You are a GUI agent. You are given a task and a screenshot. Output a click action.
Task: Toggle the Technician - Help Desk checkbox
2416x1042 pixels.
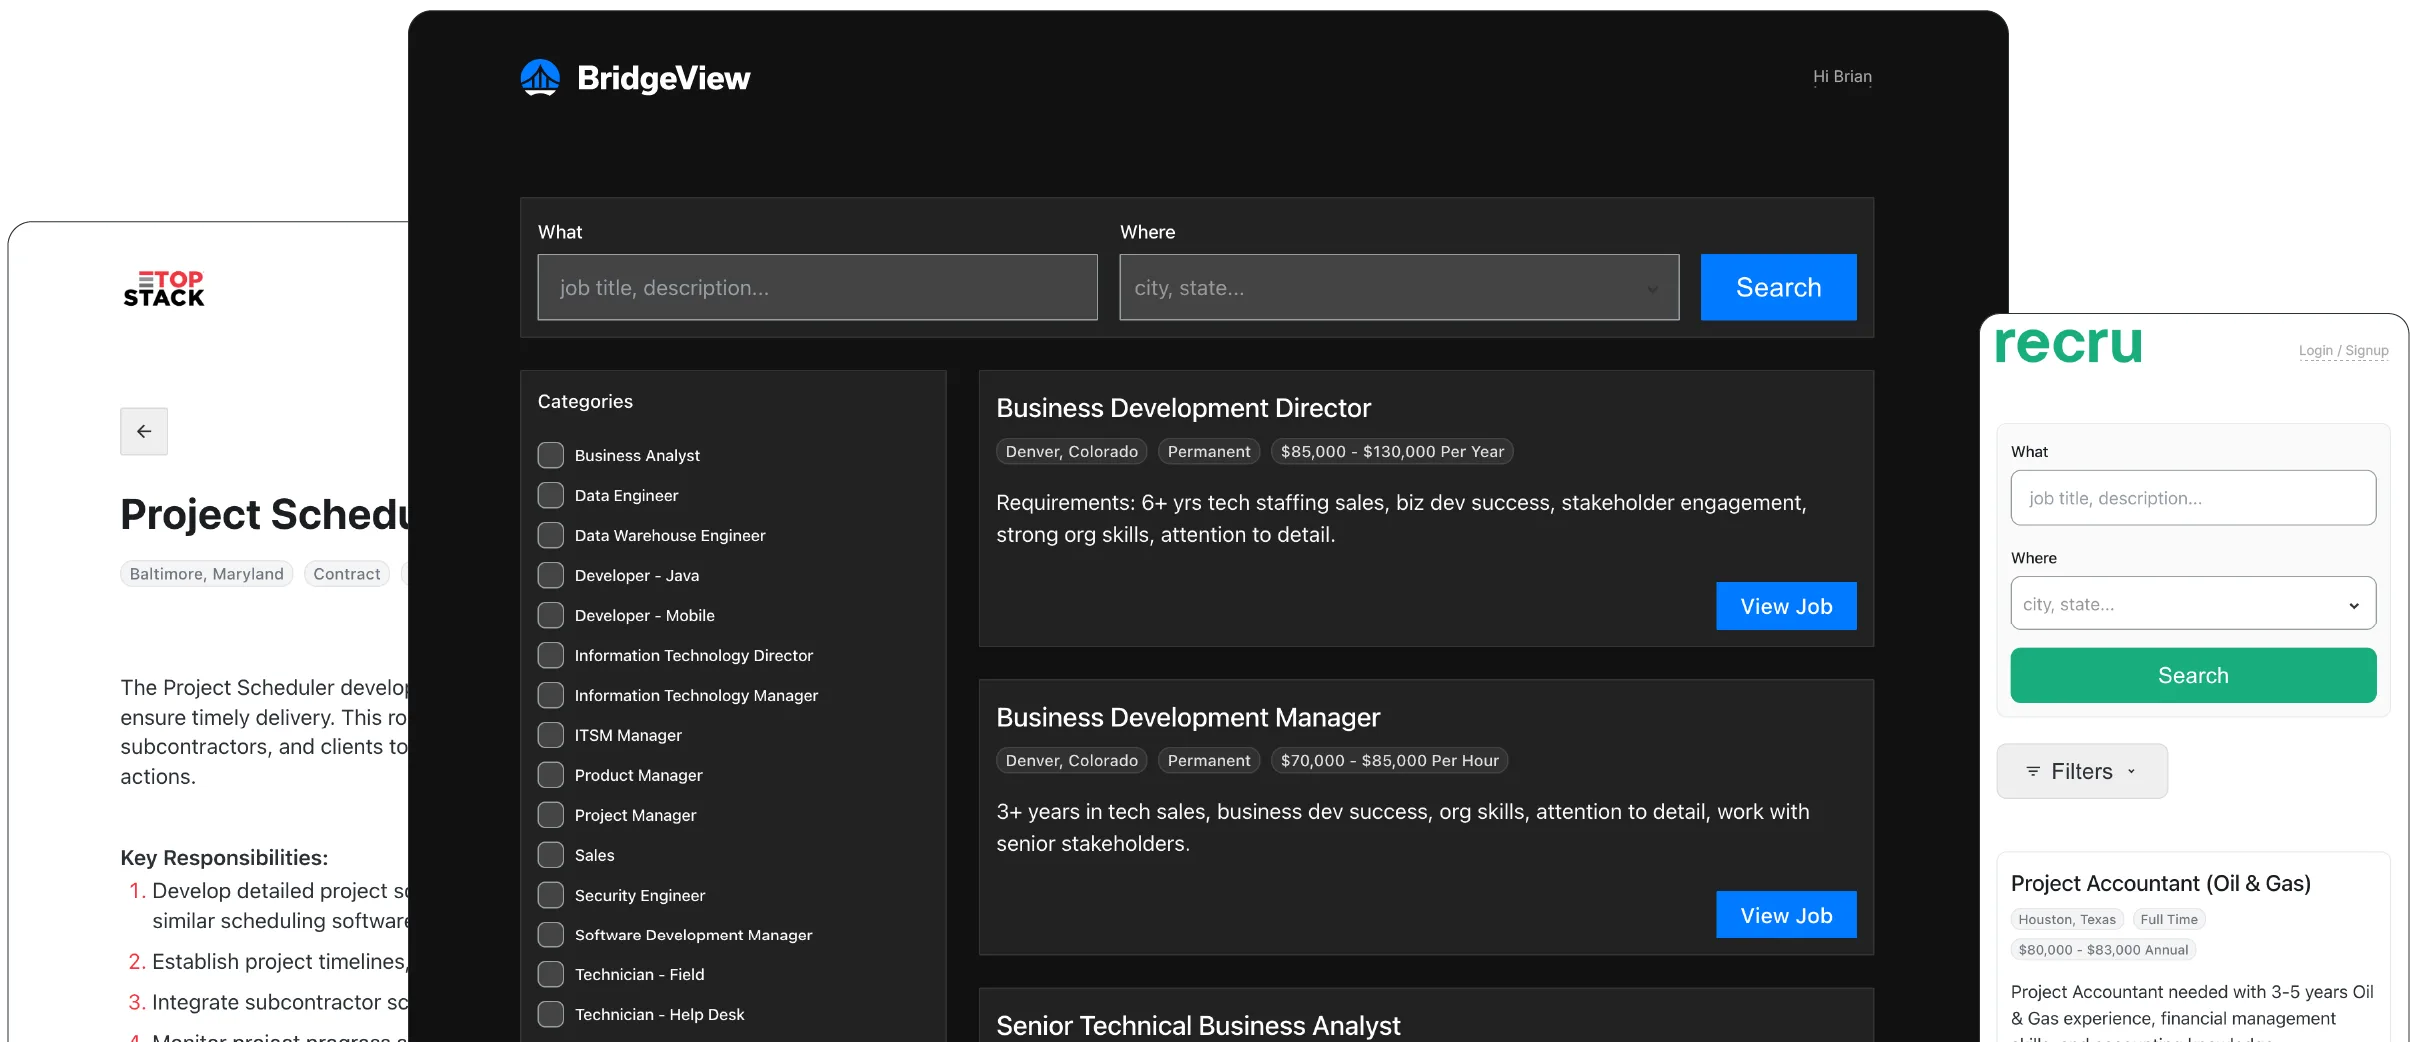point(551,1014)
